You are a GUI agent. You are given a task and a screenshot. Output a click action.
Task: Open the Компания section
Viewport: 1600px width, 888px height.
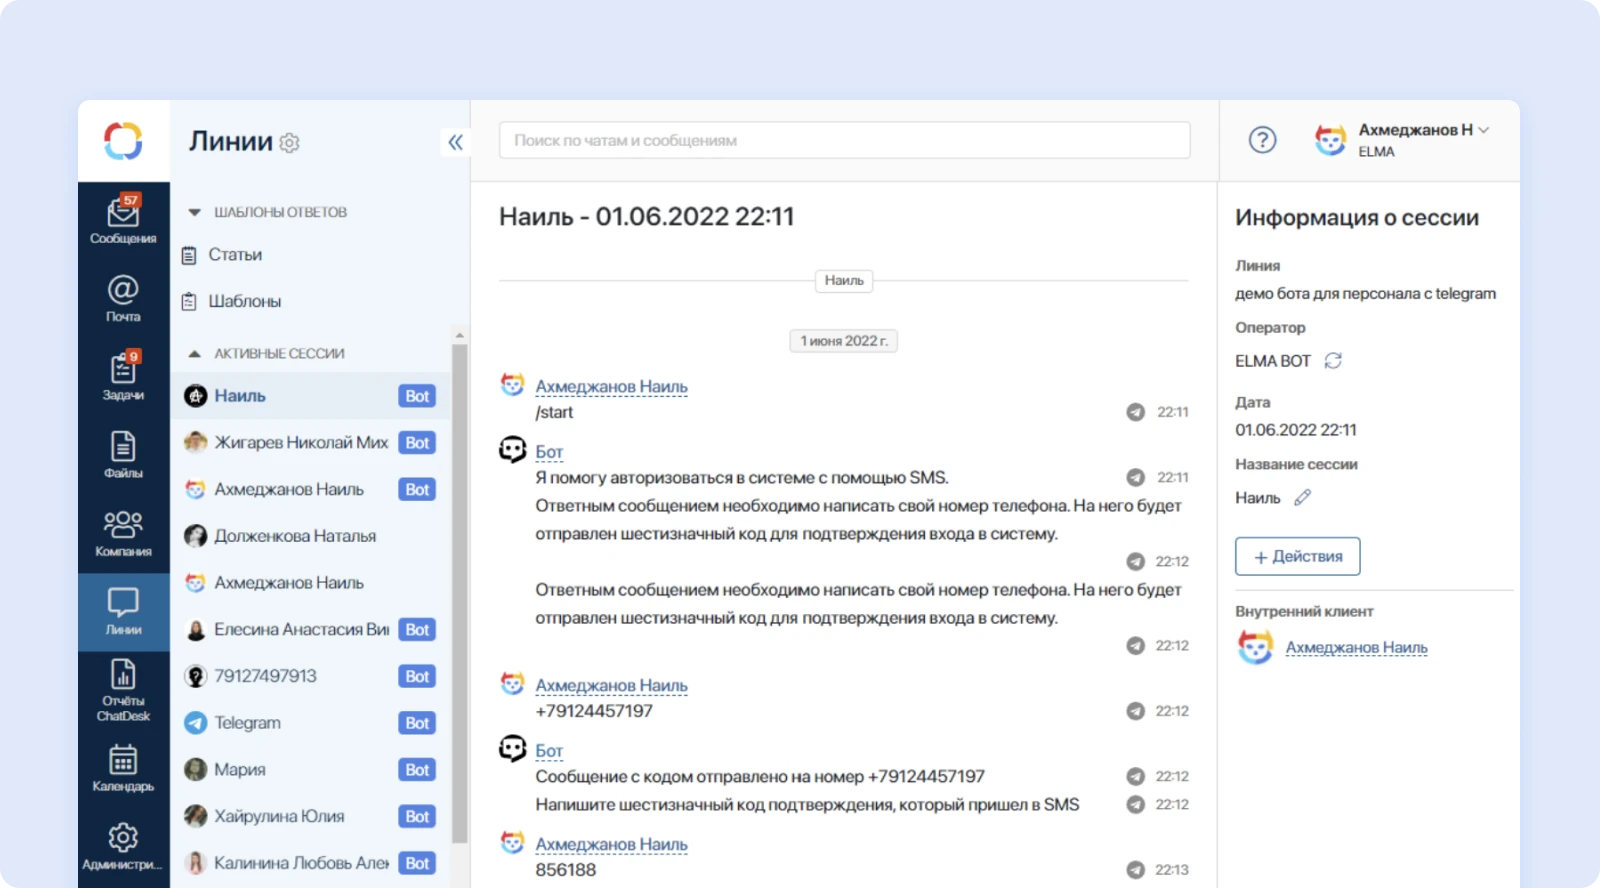click(123, 532)
